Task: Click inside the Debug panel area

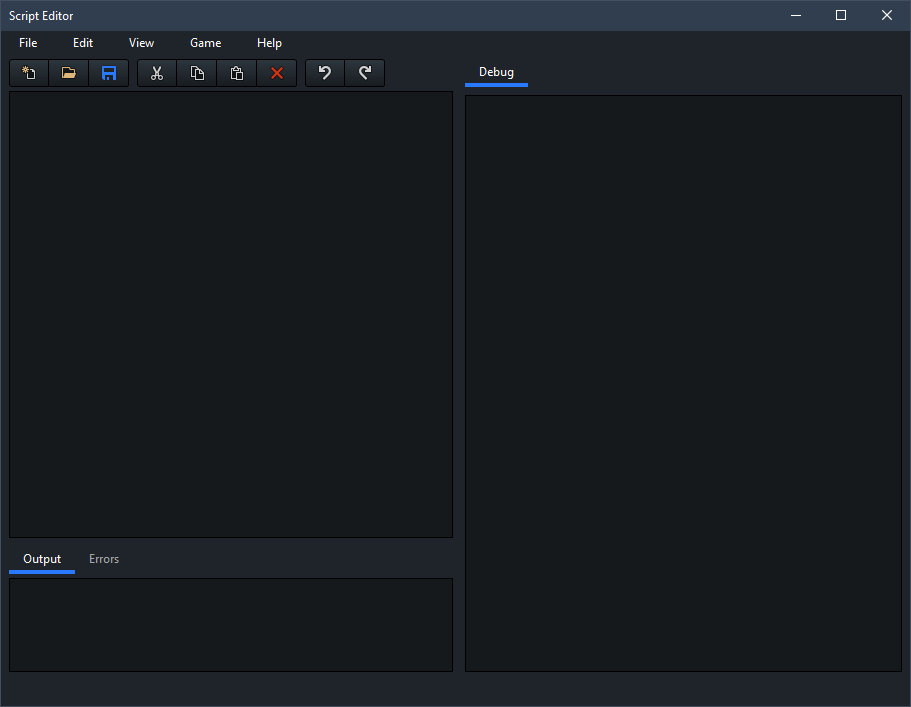Action: (x=683, y=383)
